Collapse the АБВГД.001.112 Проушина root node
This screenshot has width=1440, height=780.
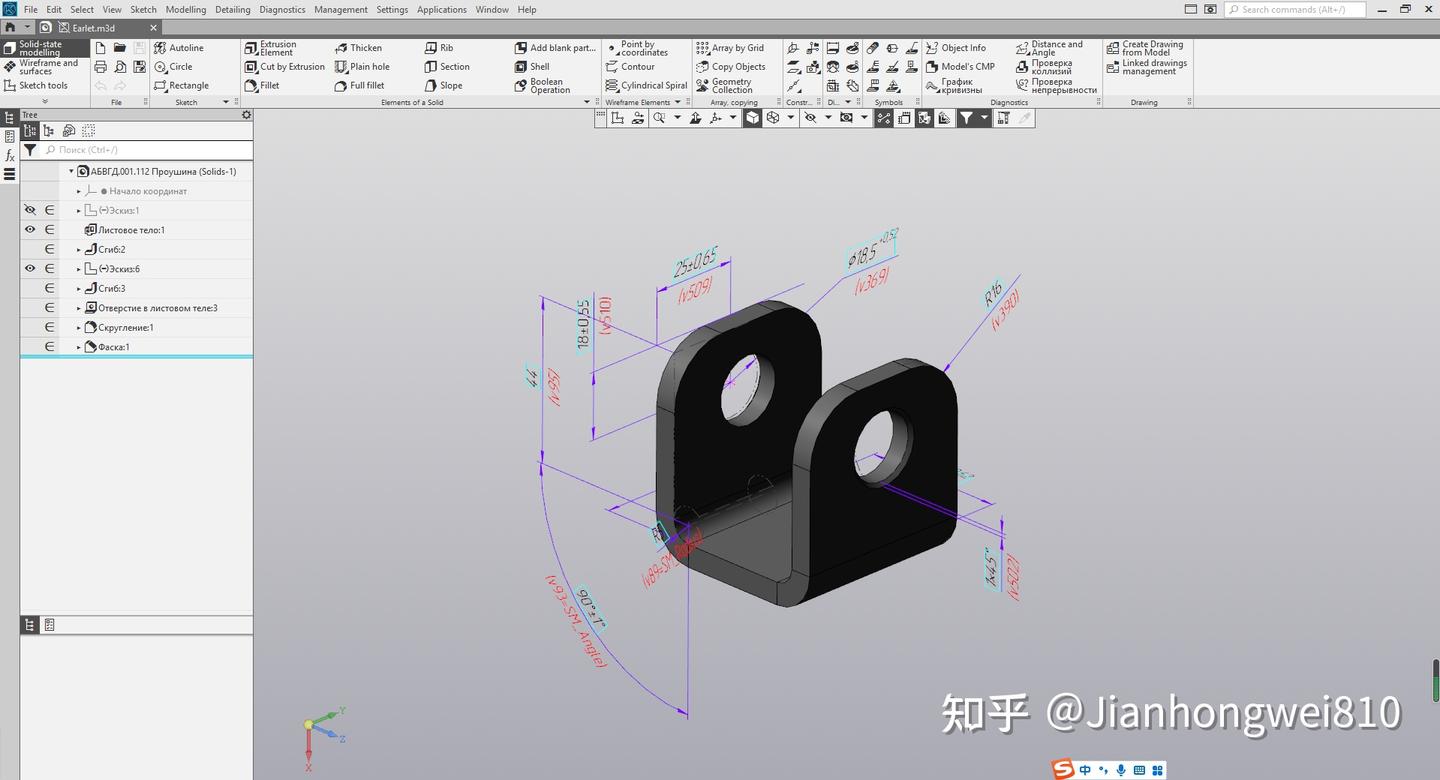70,171
